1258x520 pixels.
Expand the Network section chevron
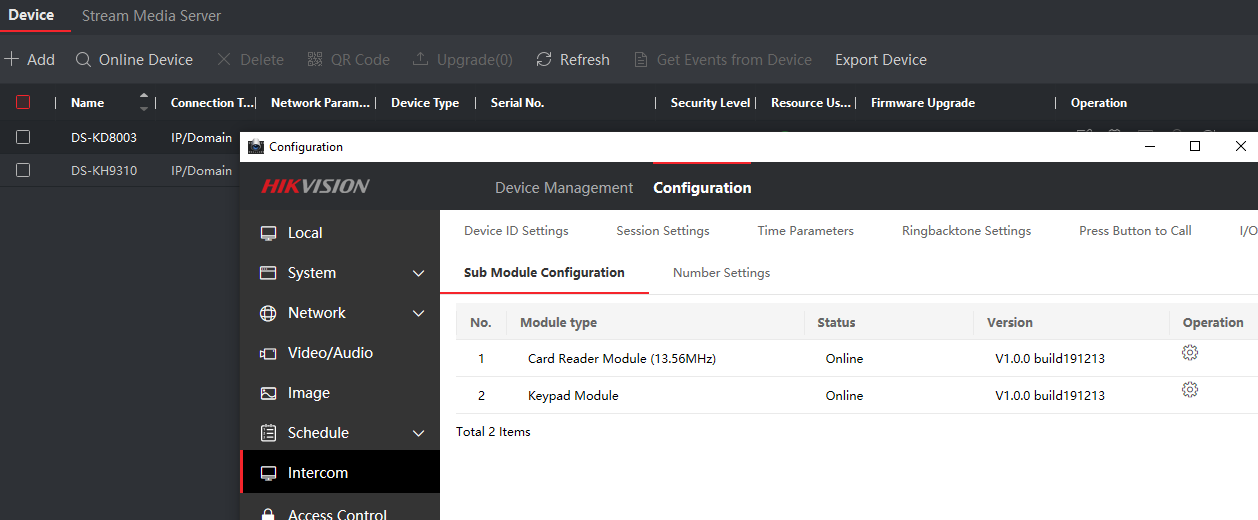[419, 313]
